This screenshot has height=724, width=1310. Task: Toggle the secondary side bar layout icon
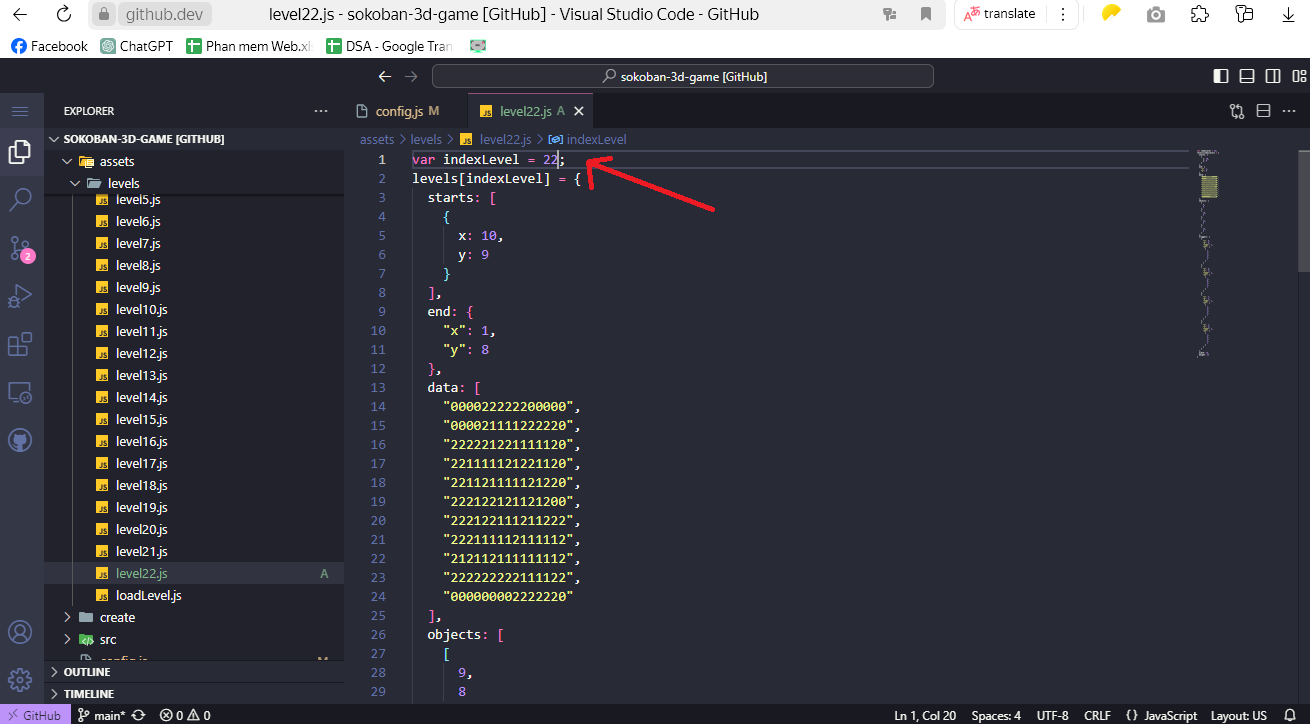(x=1273, y=76)
